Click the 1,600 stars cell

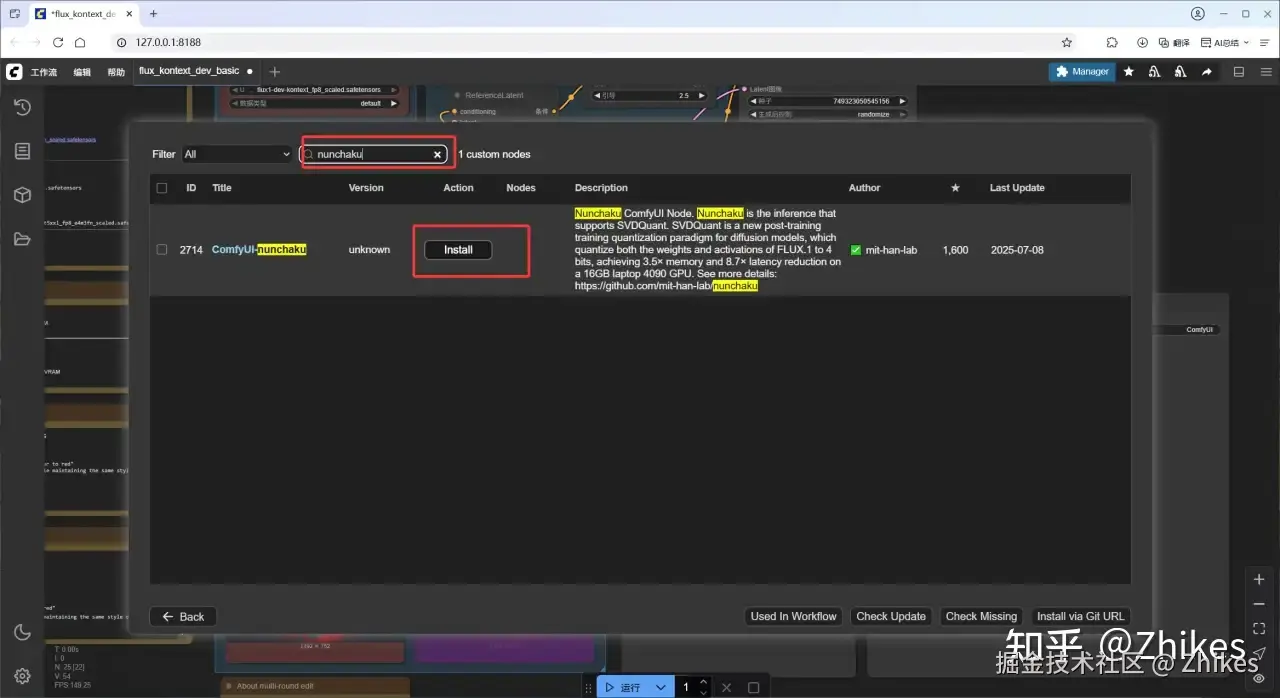pyautogui.click(x=955, y=250)
